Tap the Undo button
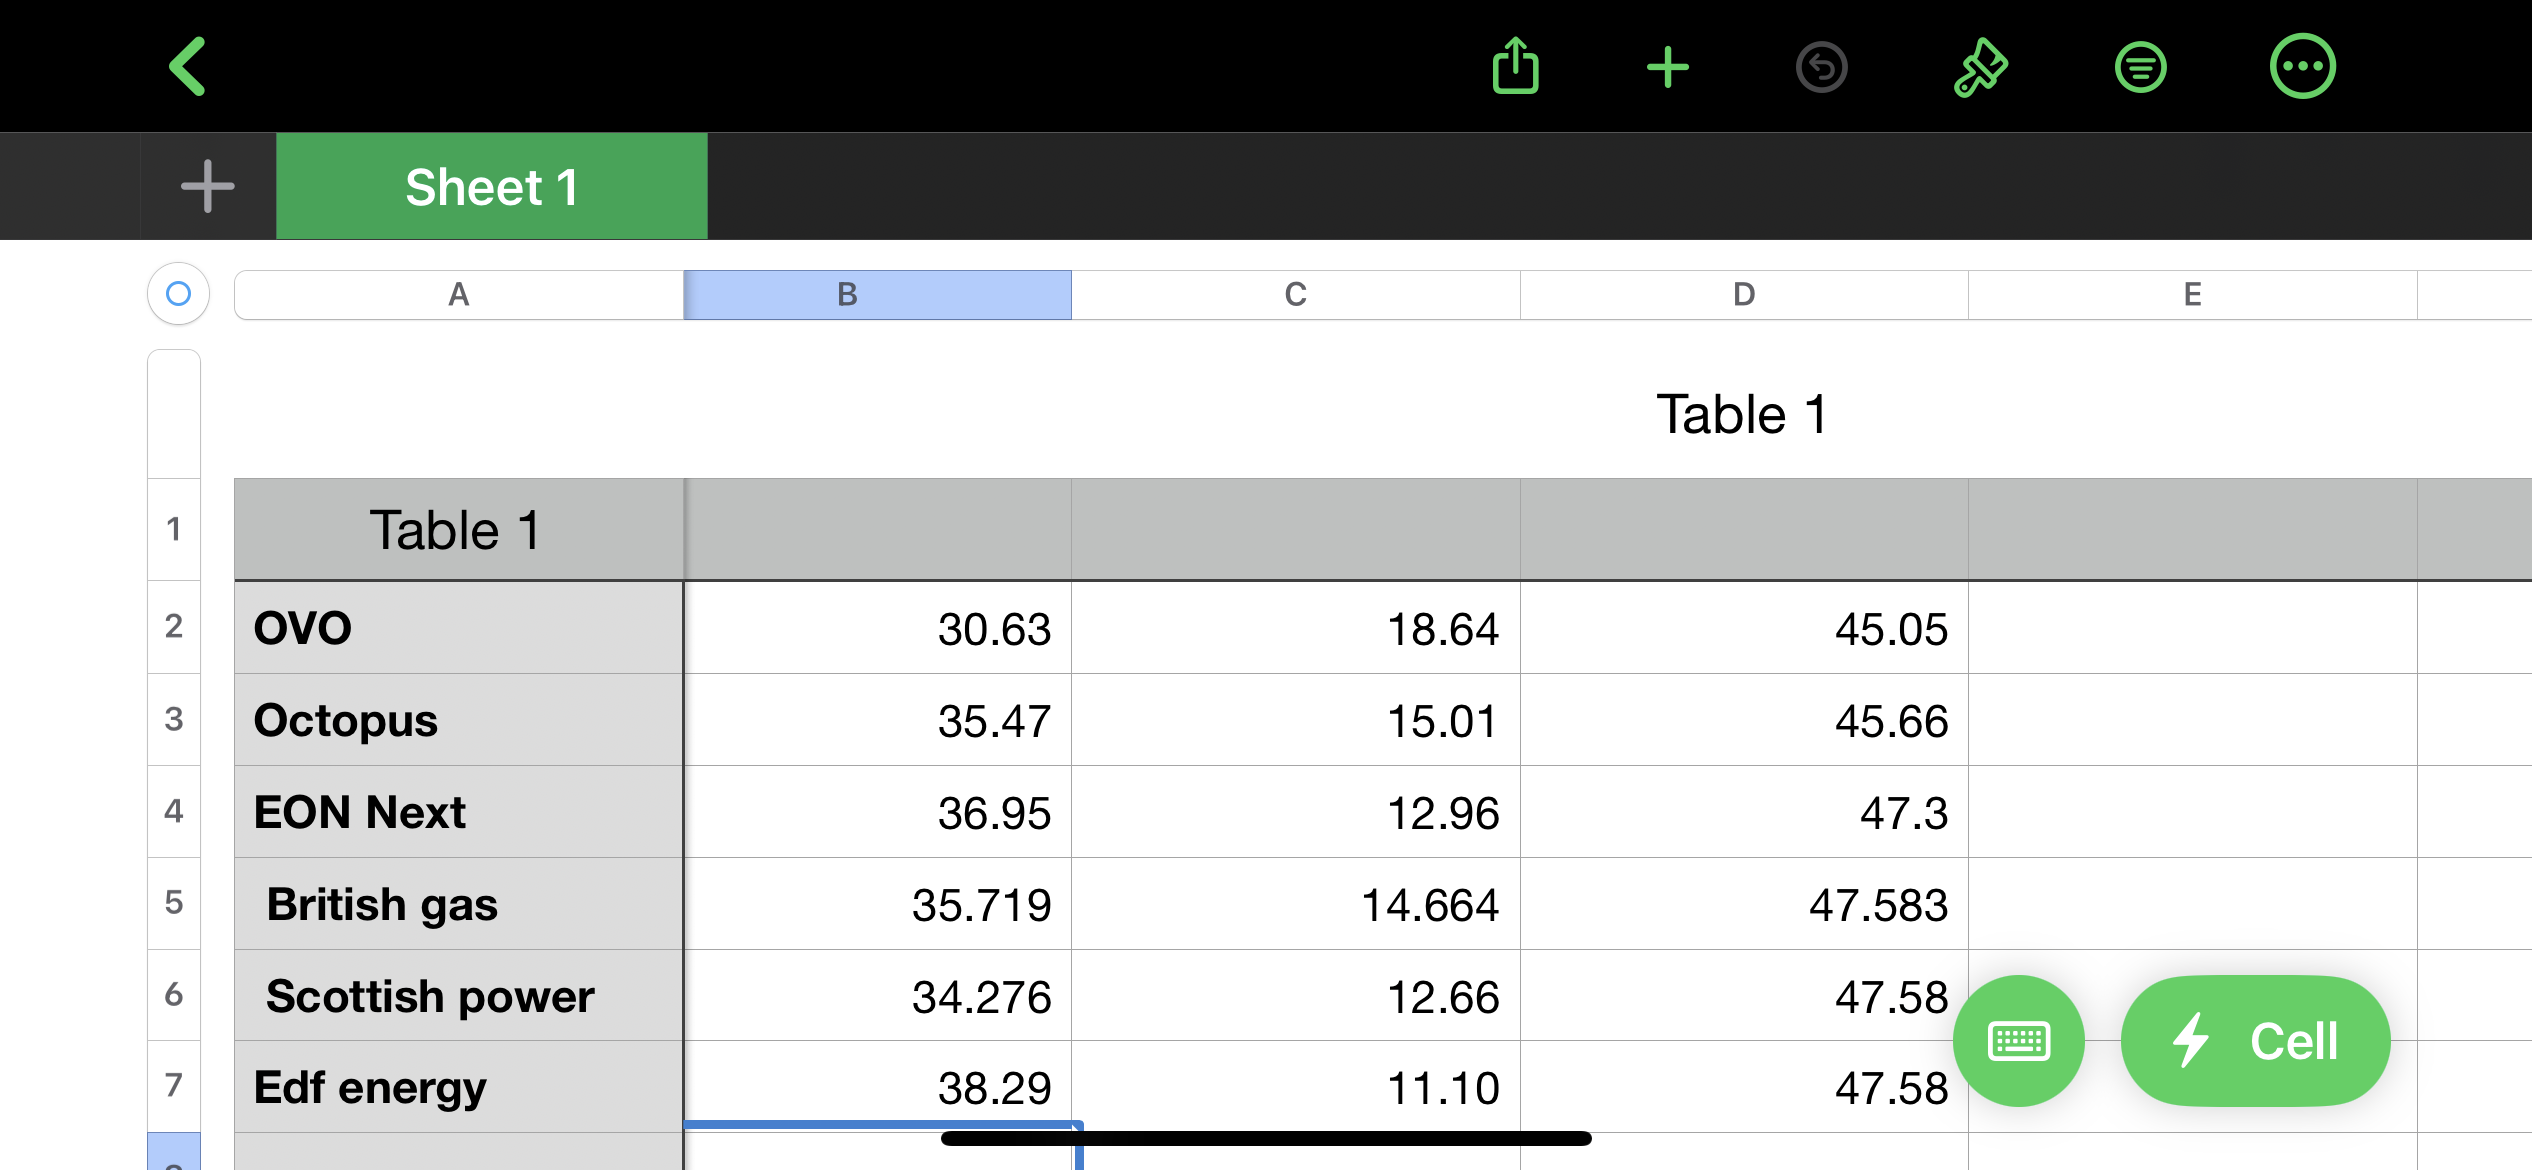 click(x=1821, y=68)
